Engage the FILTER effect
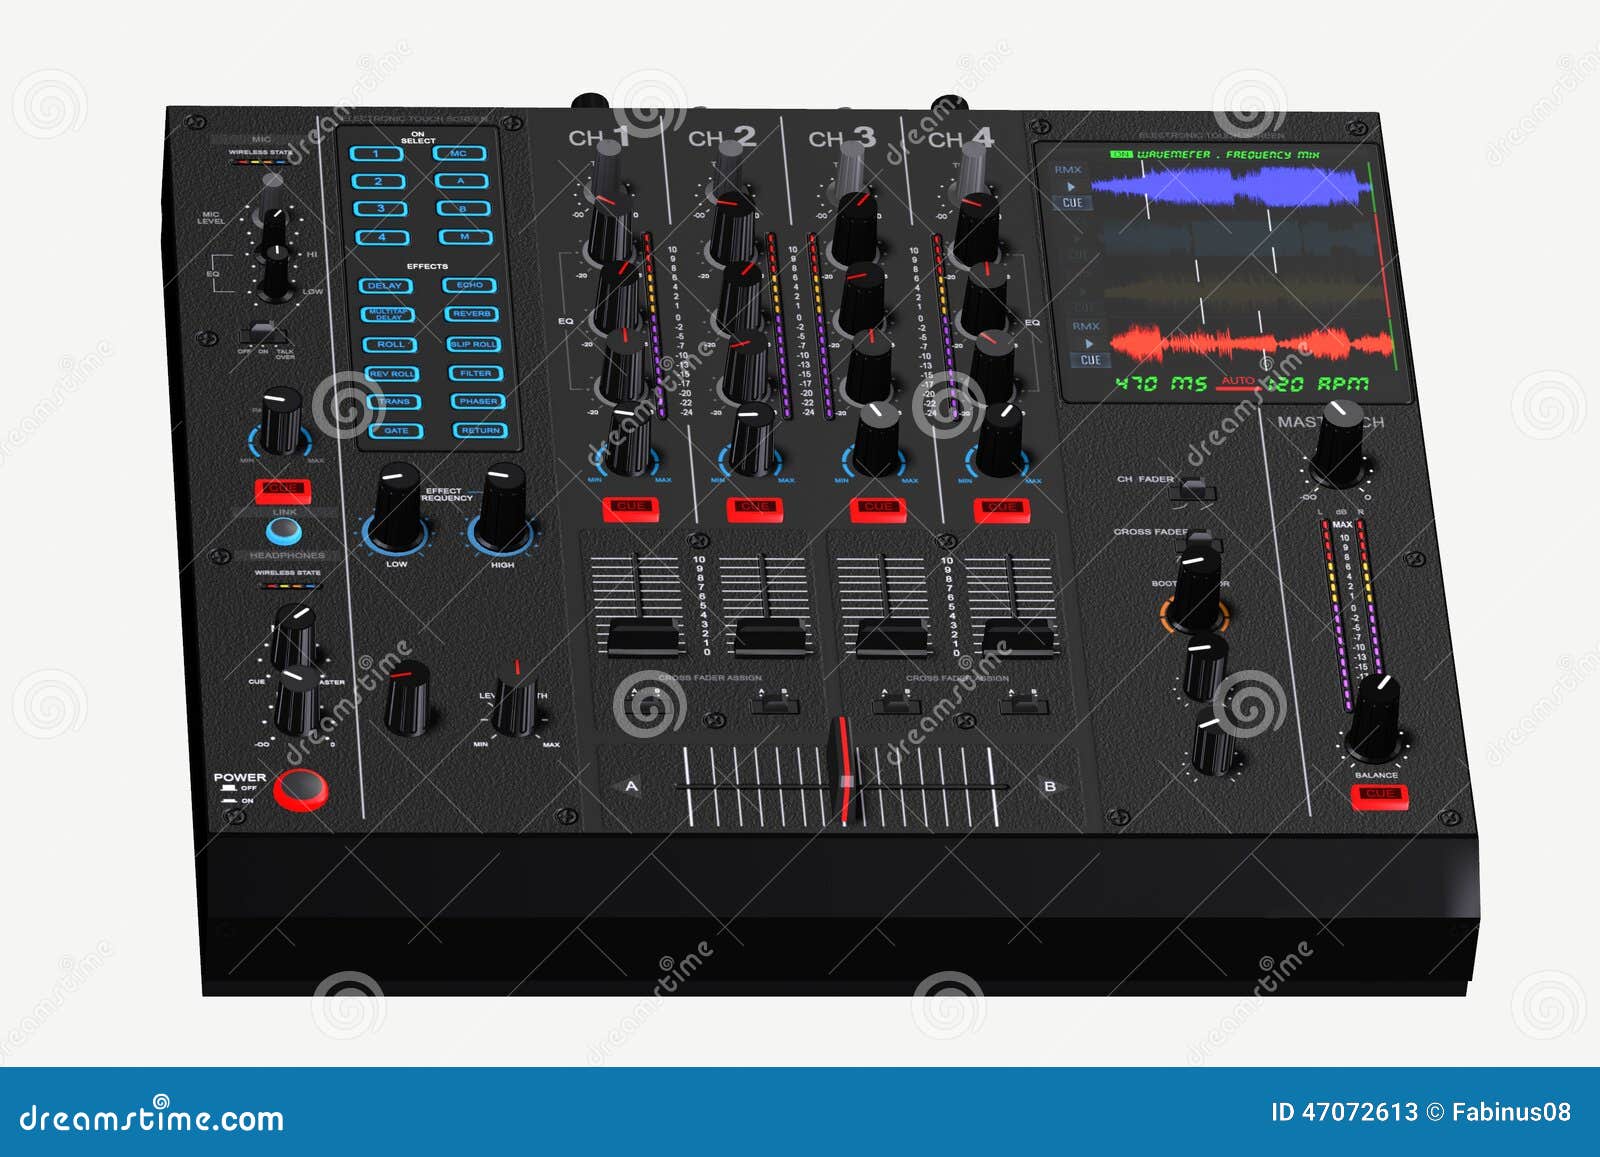The image size is (1600, 1157). 474,373
